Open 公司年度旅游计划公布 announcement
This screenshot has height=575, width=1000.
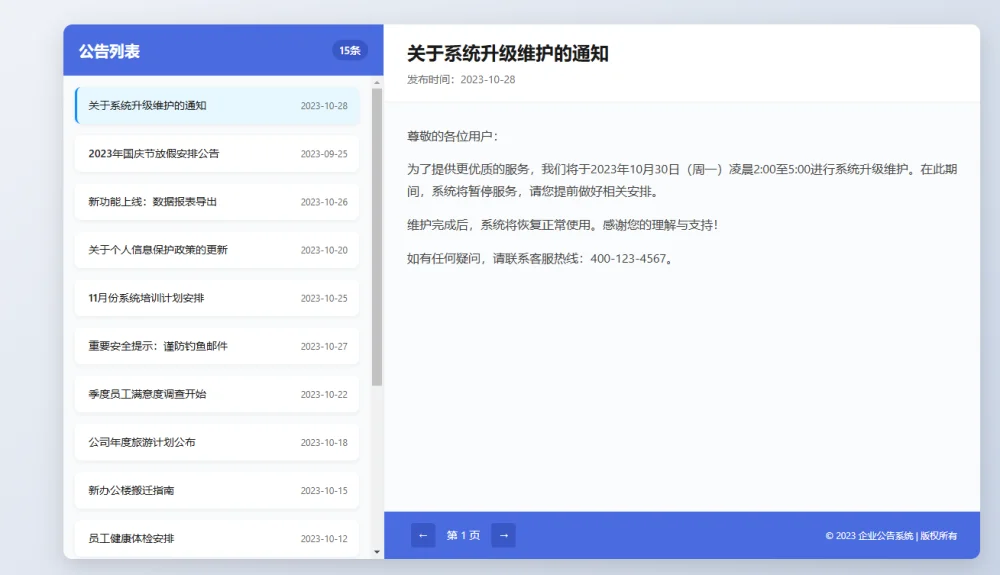tap(217, 442)
